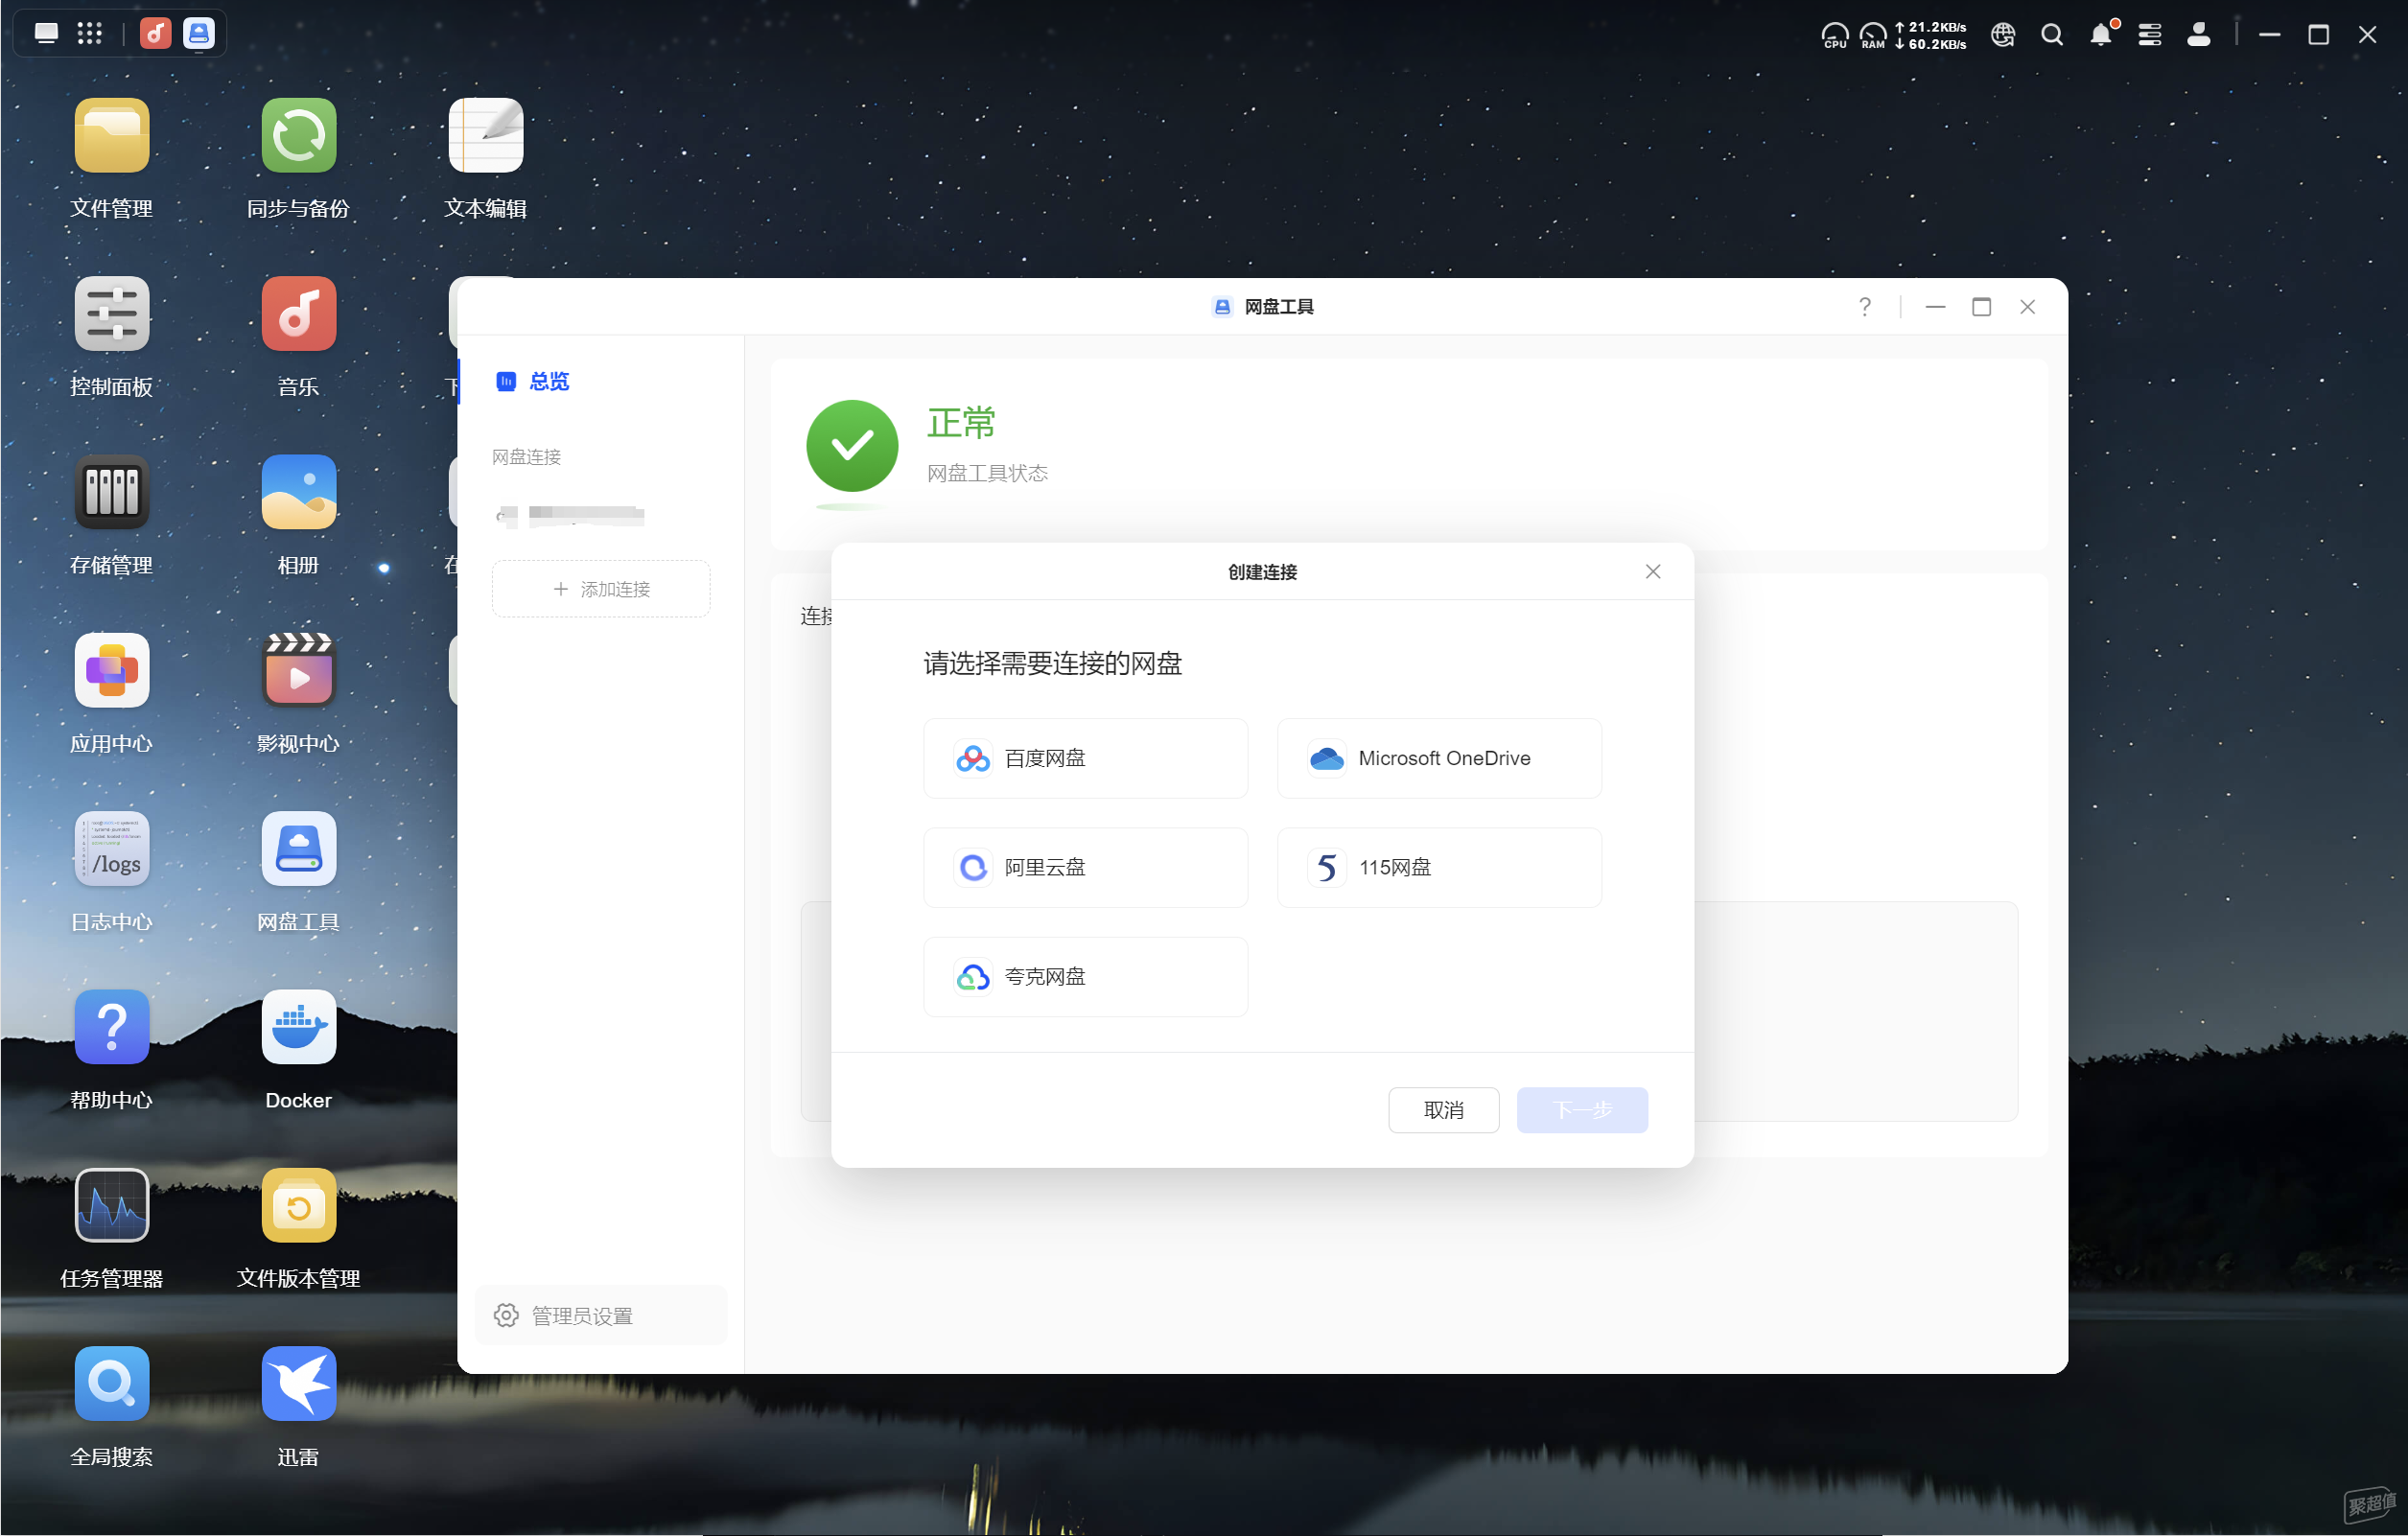Screen dimensions: 2408x1536
Task: Switch to music app in top bar
Action: [155, 33]
